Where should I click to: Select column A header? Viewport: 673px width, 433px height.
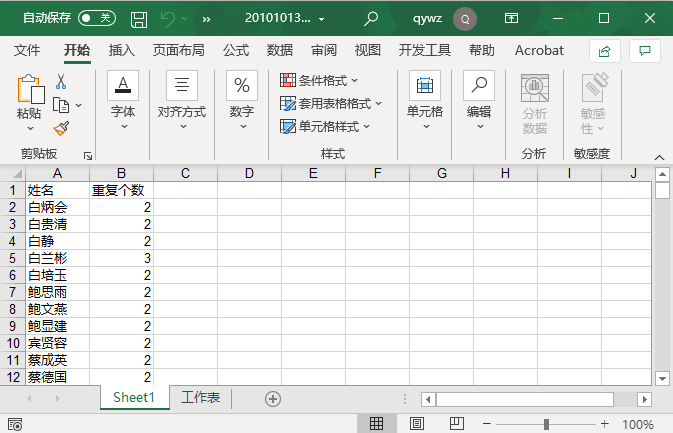[x=57, y=173]
